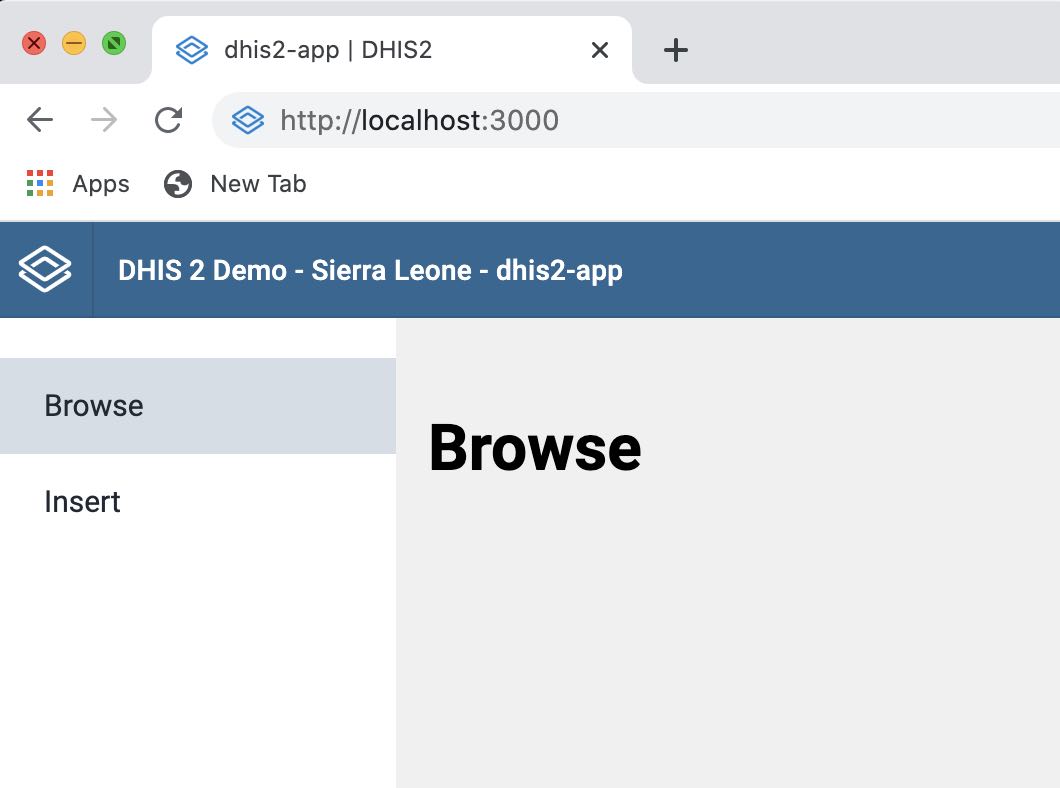Image resolution: width=1060 pixels, height=788 pixels.
Task: Click the green fullscreen window button
Action: click(114, 43)
